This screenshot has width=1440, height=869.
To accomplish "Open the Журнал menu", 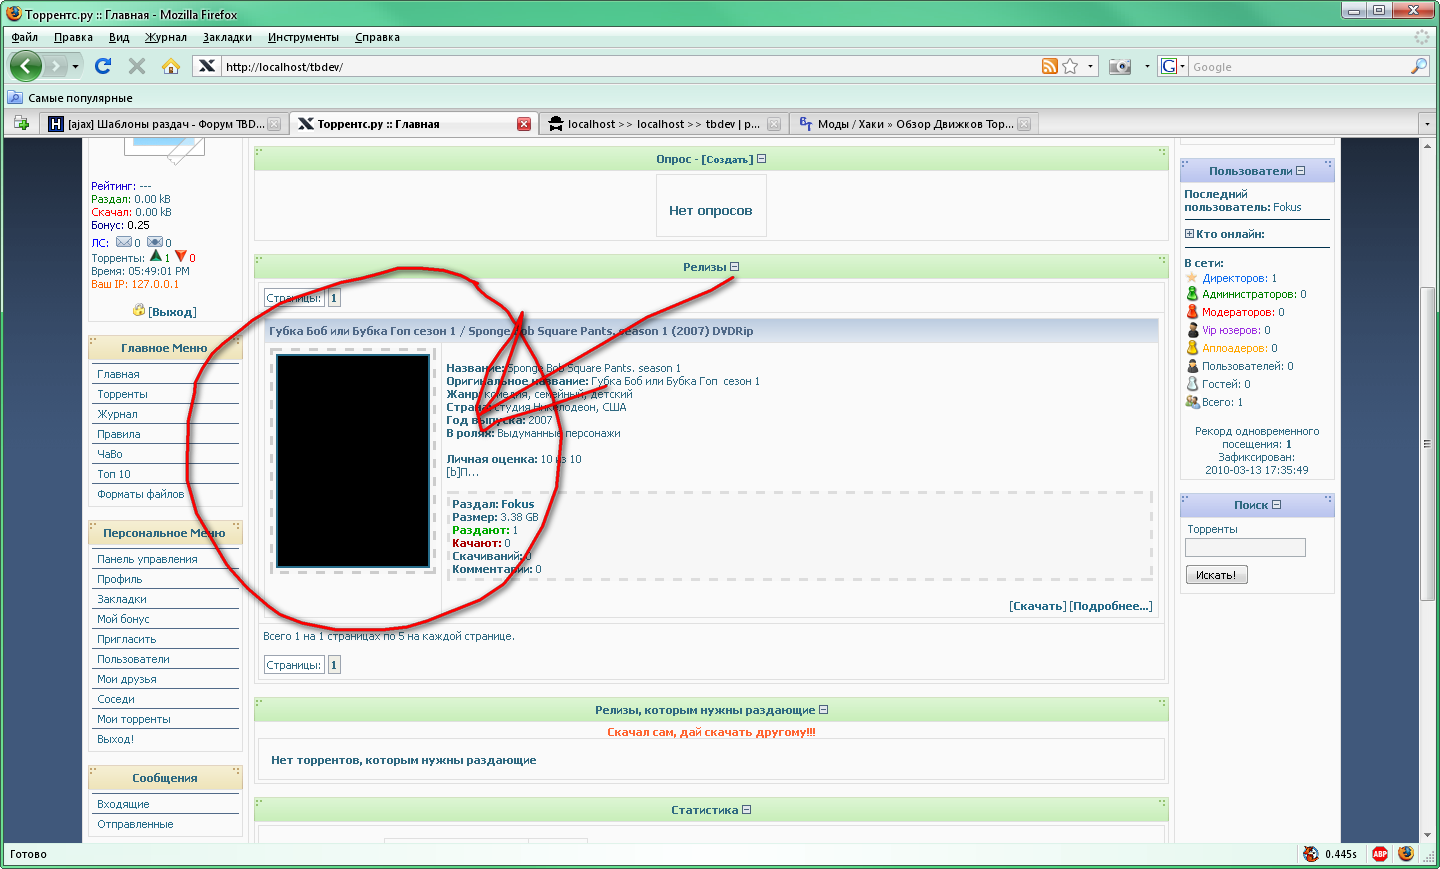I will point(166,37).
